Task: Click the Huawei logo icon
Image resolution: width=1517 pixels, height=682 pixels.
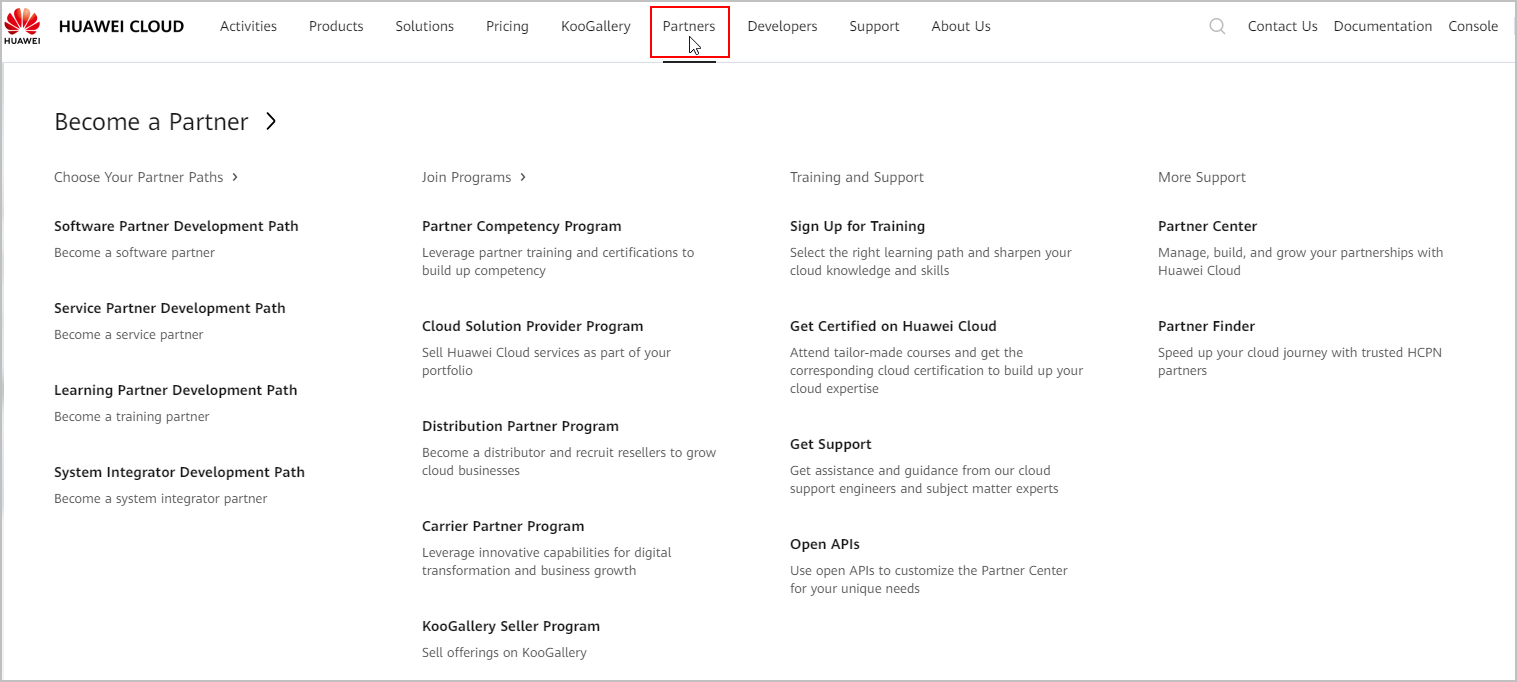Action: 22,27
